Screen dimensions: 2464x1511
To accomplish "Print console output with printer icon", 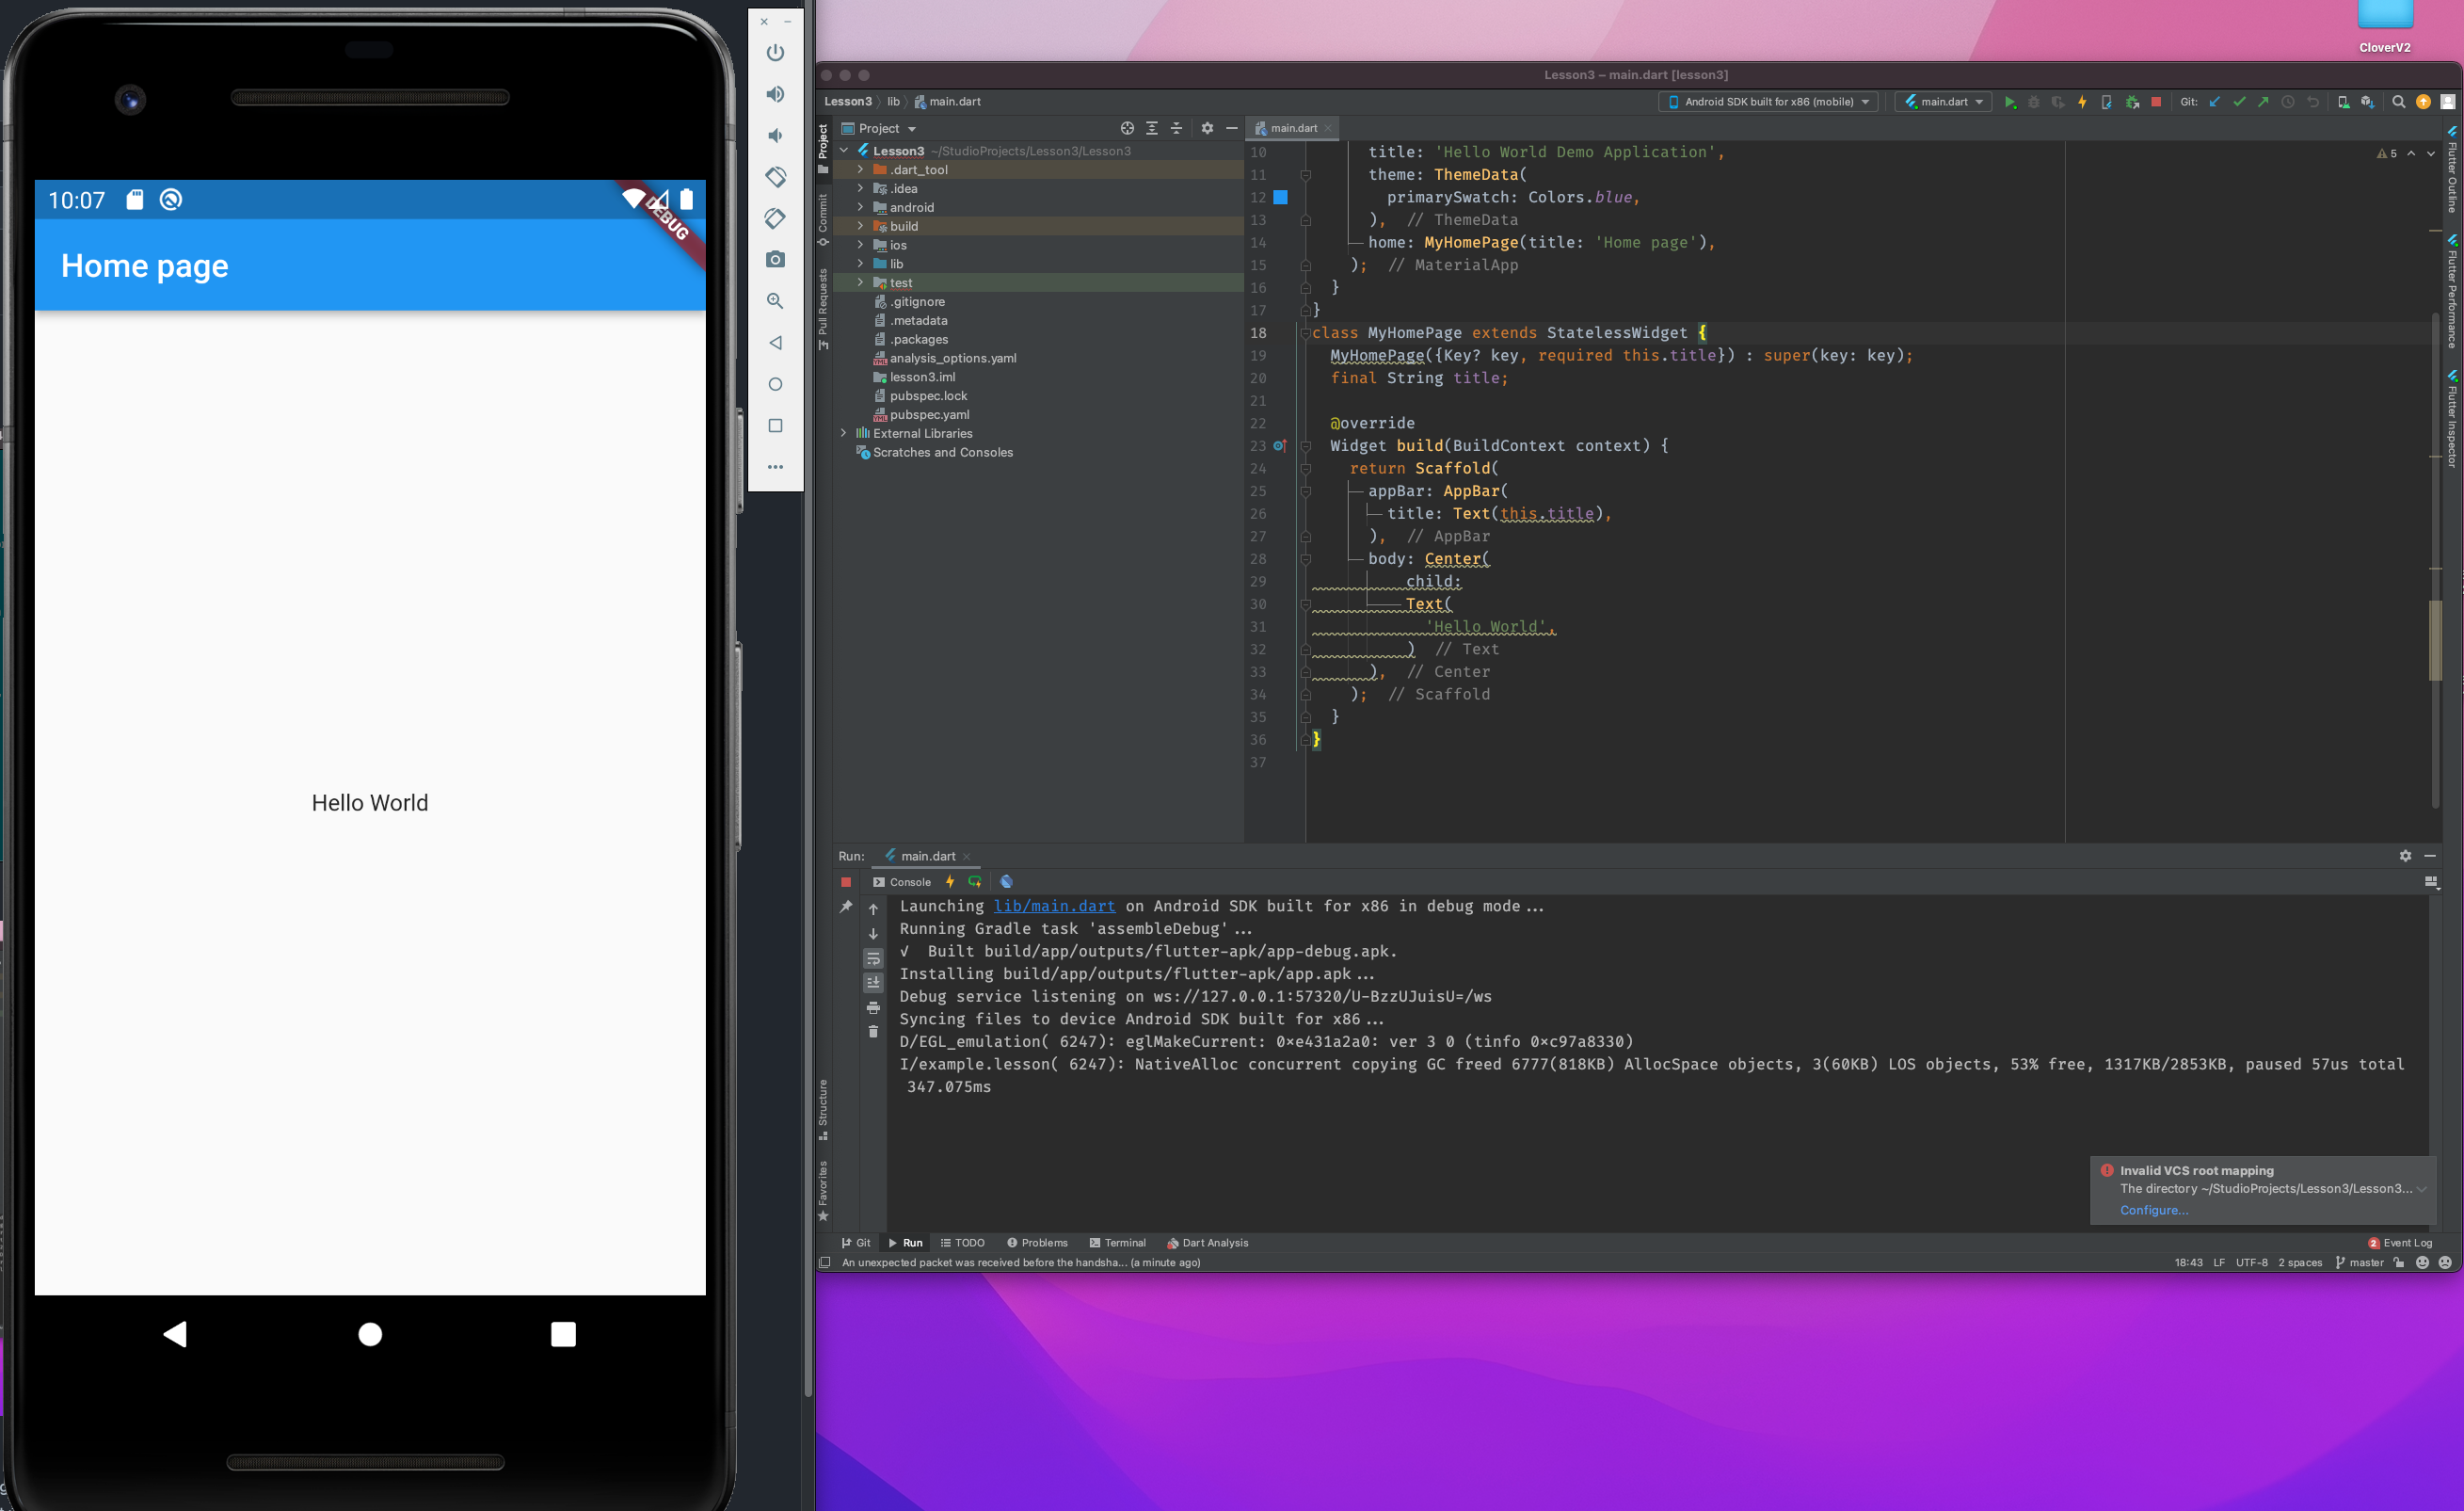I will point(873,1007).
